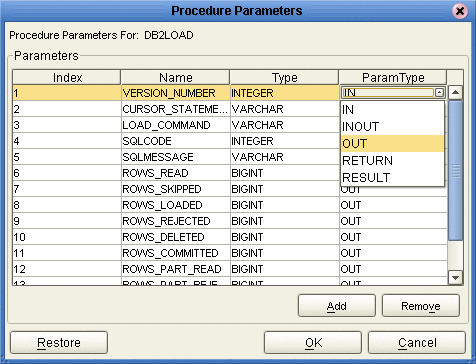Click the Name column header
The height and width of the screenshot is (364, 476).
tap(175, 78)
